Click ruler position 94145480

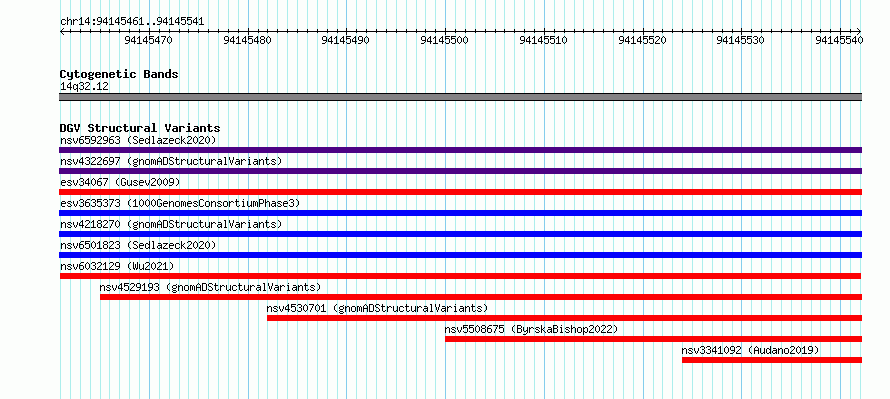[247, 40]
